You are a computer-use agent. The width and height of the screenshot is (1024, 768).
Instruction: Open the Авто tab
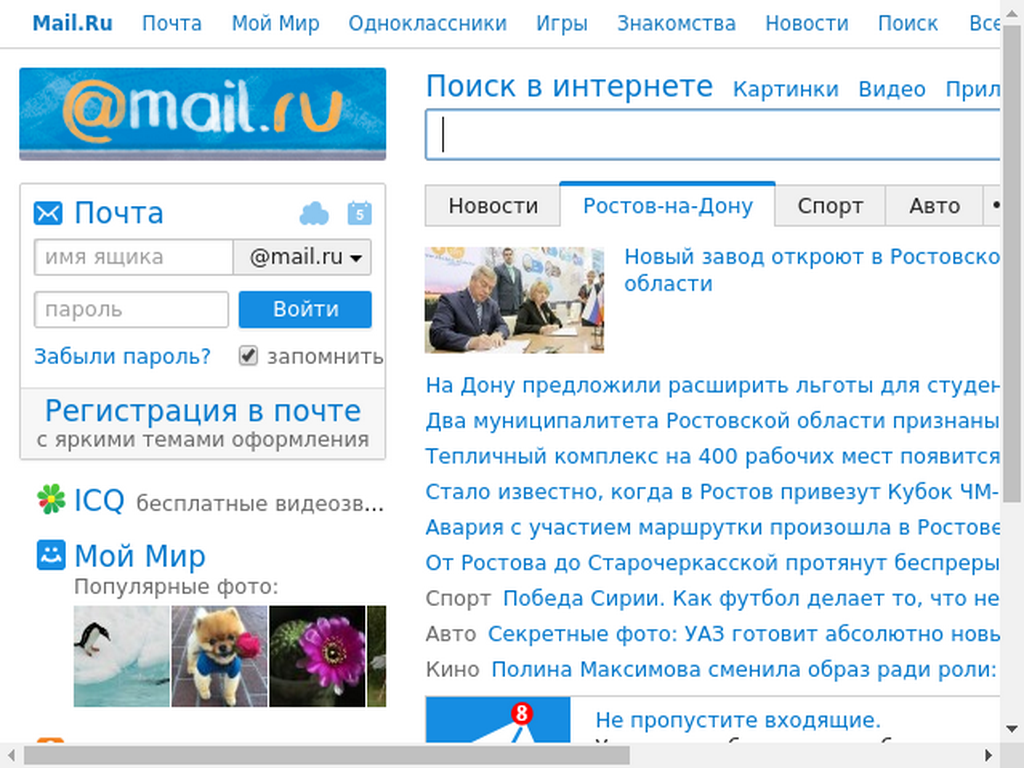coord(935,206)
